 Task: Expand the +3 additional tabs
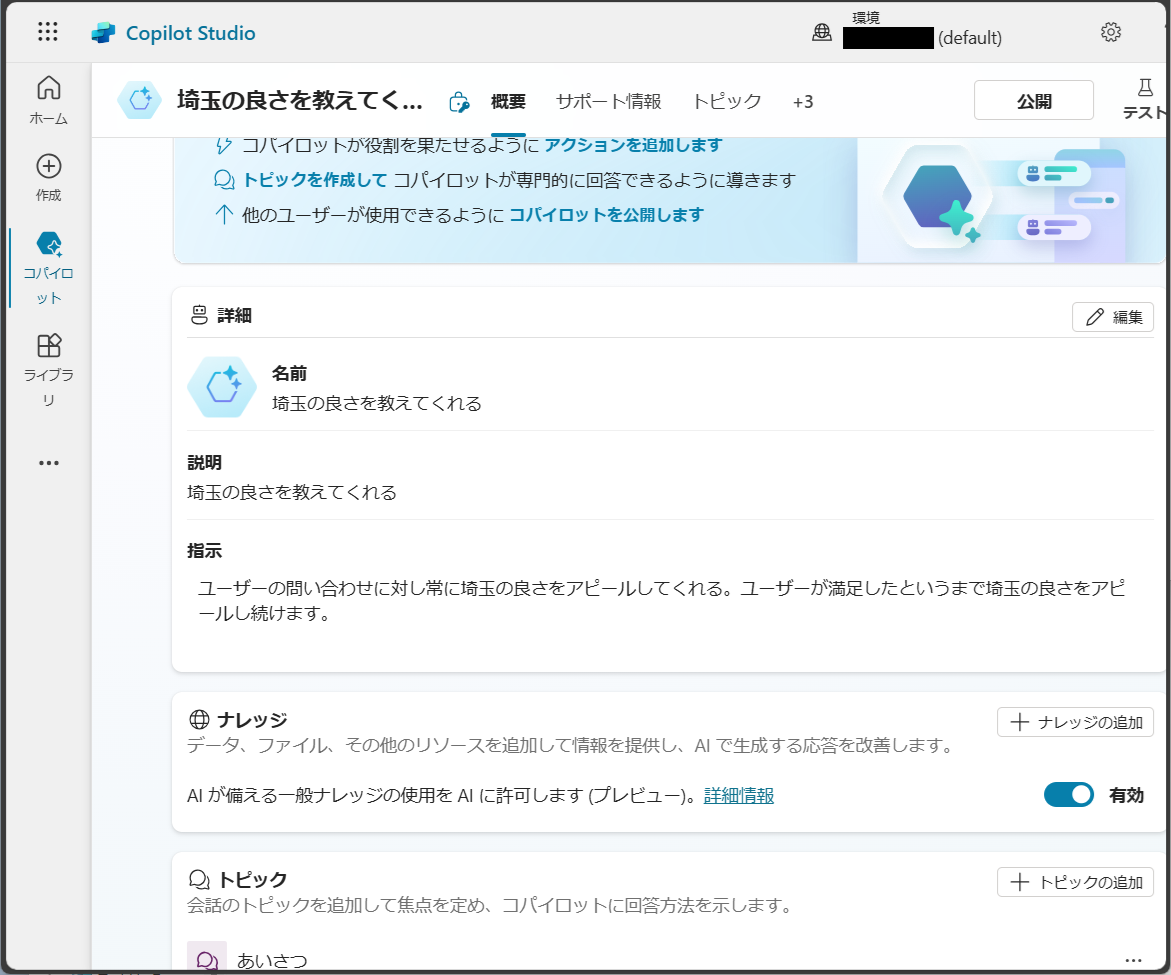click(x=803, y=102)
